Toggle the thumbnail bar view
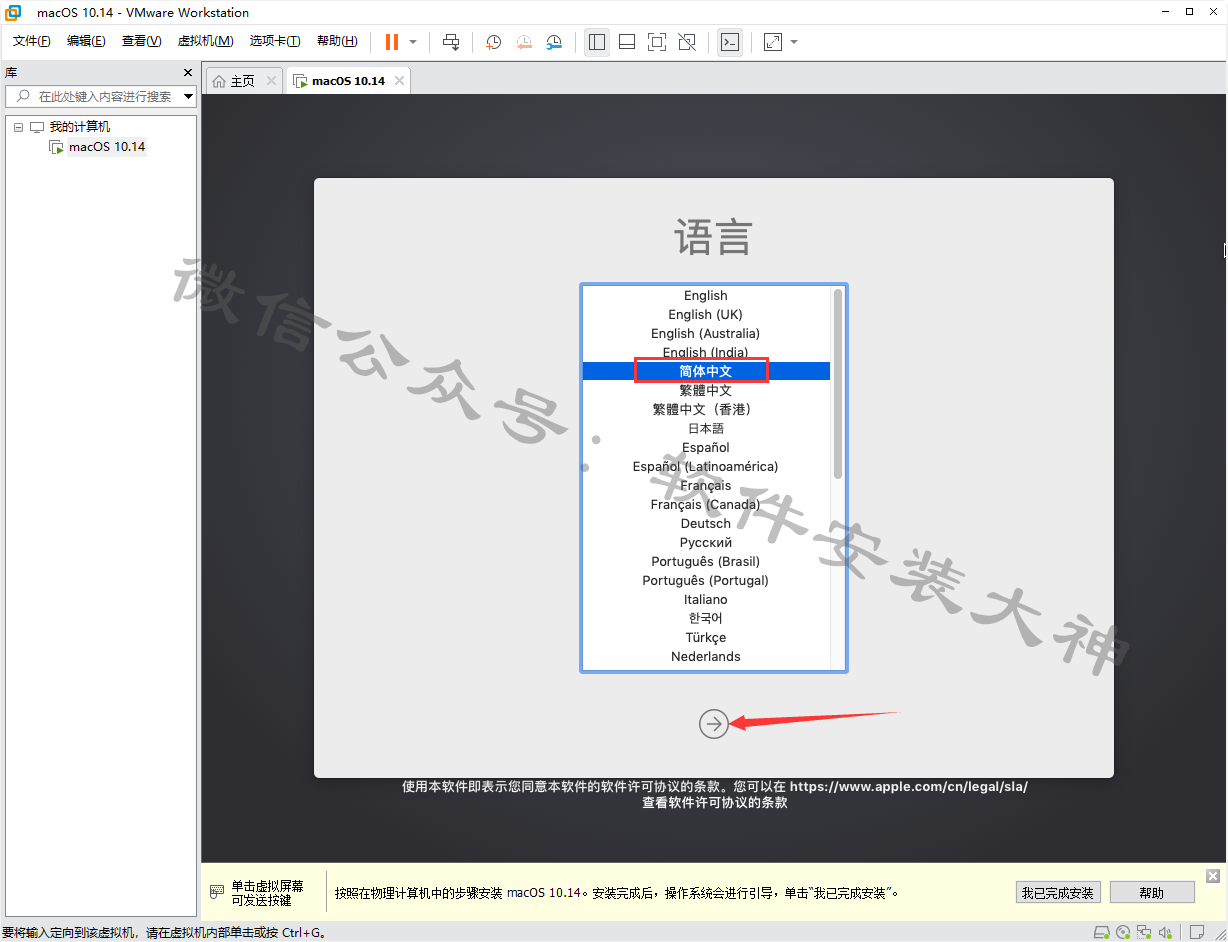 tap(627, 42)
